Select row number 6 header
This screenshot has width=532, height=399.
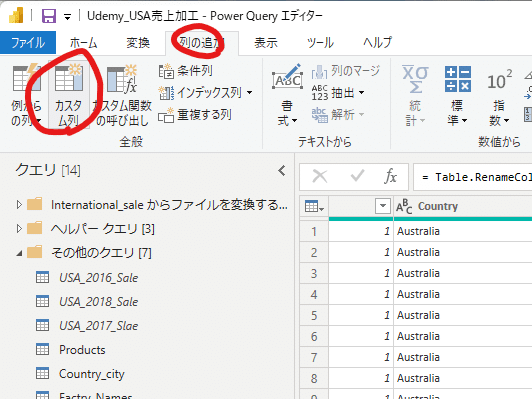(x=314, y=337)
